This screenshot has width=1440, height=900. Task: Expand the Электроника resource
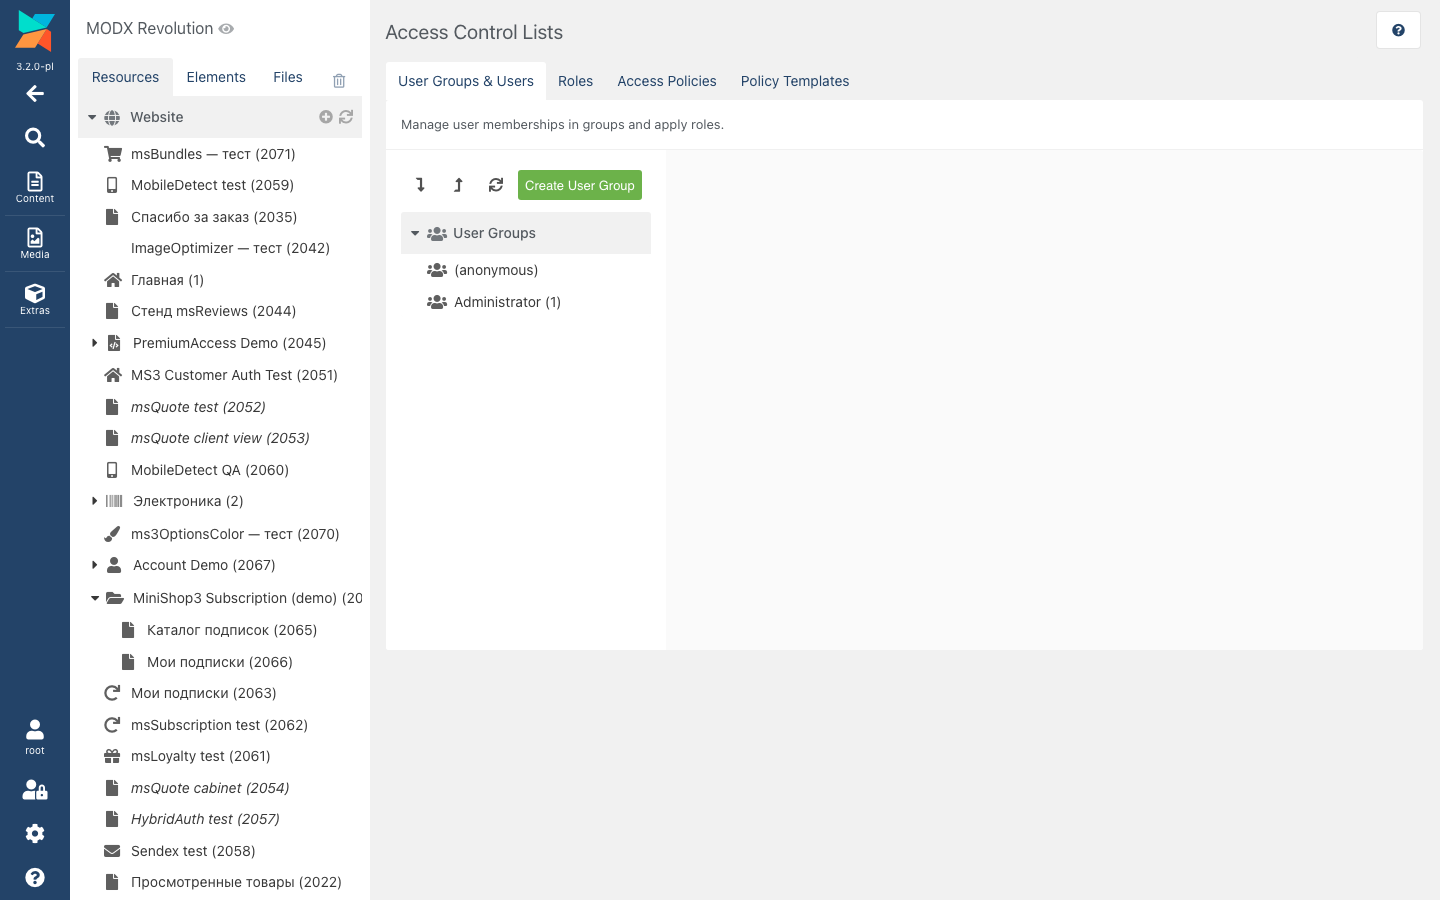pos(95,501)
